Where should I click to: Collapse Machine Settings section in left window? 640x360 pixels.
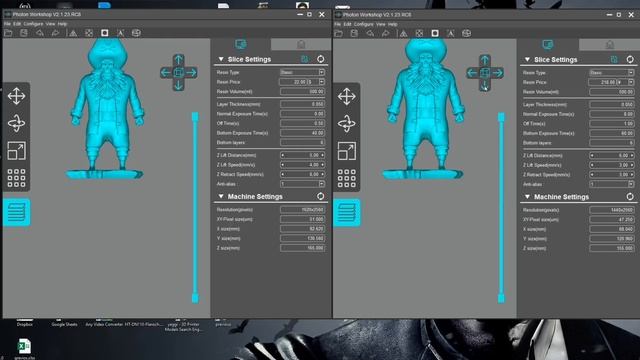click(221, 196)
